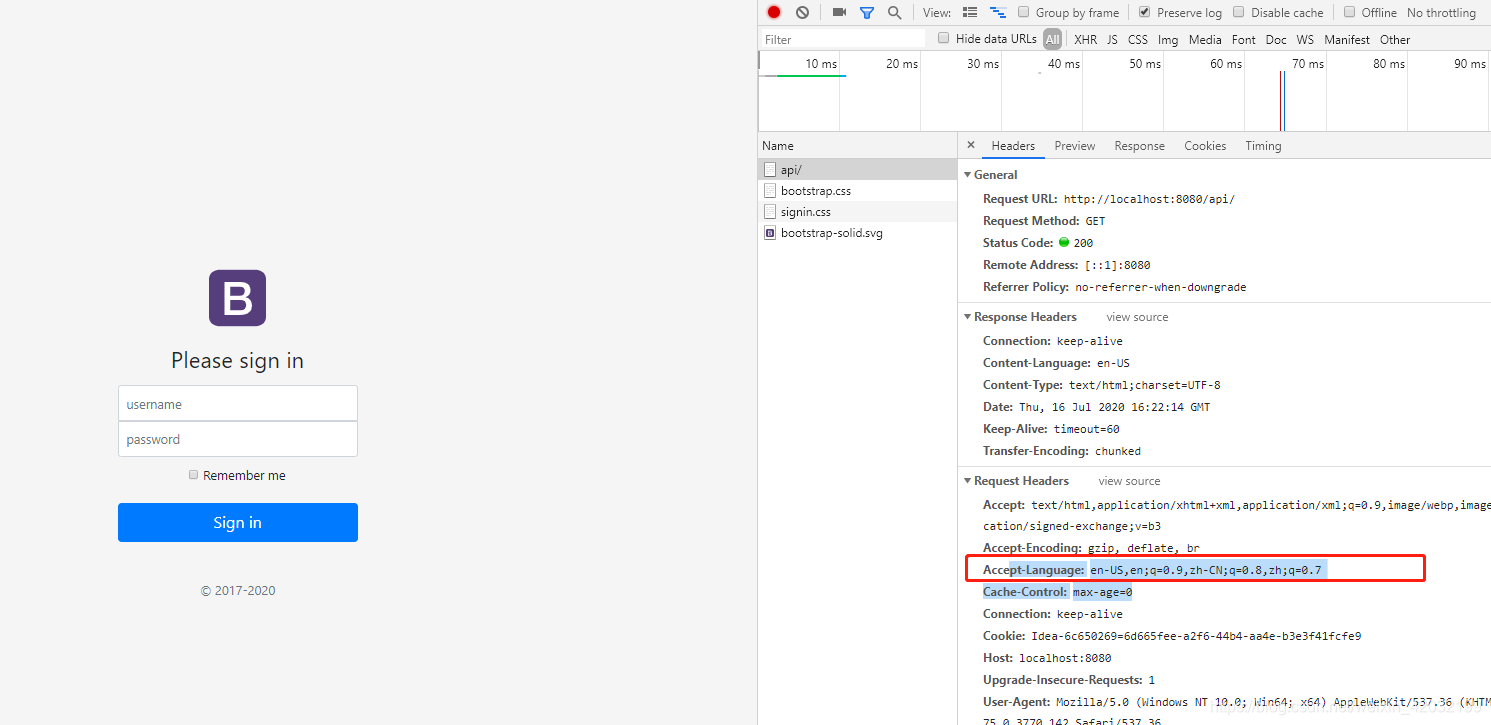Click the Accept-Encoding gzip value
The image size is (1491, 725).
(1143, 548)
